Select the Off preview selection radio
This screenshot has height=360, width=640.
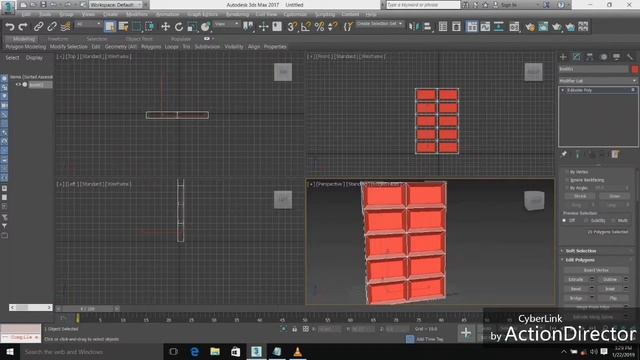click(x=564, y=221)
